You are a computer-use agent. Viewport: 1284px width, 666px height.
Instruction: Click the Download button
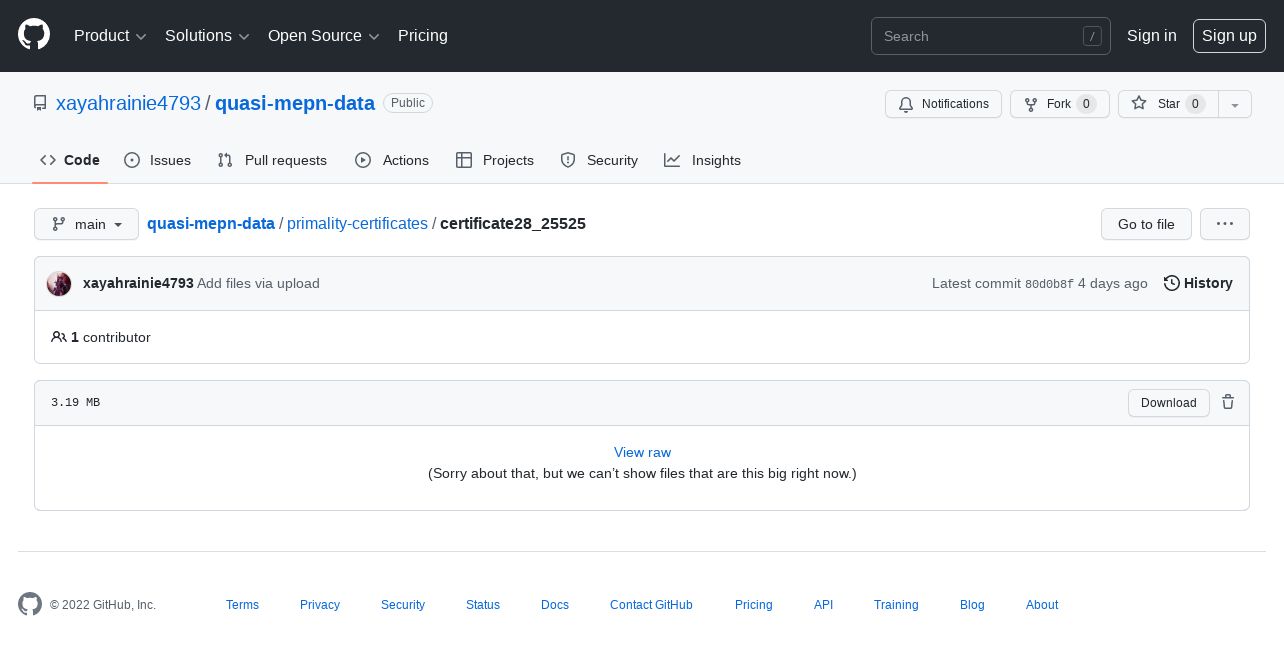click(x=1169, y=403)
